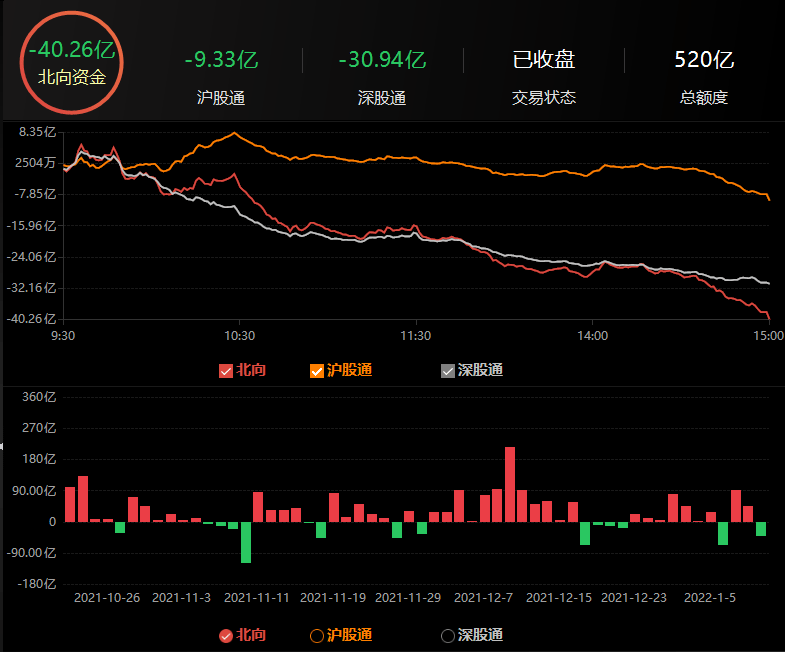
Task: Click the last green bar in the daily chart
Action: point(761,529)
